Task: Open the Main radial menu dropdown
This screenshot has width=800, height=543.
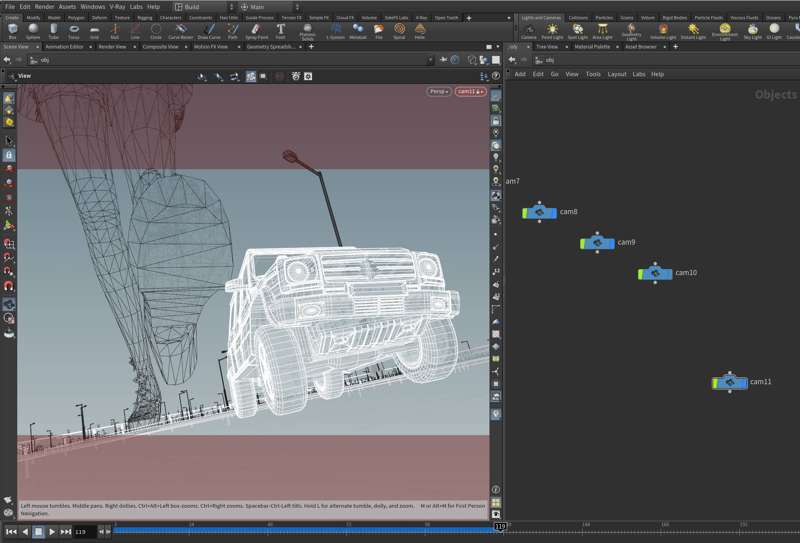Action: tap(269, 7)
